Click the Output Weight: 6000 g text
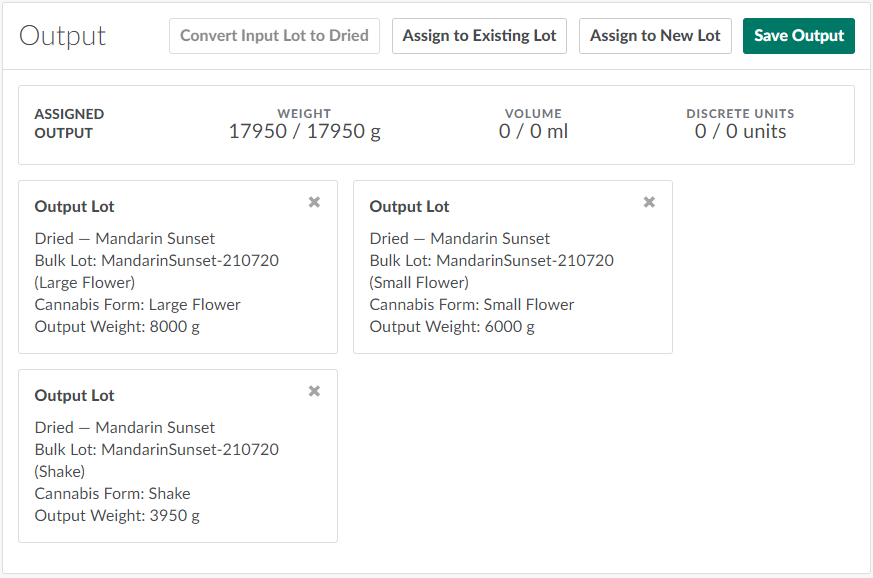Screen dimensions: 873x578 [452, 326]
